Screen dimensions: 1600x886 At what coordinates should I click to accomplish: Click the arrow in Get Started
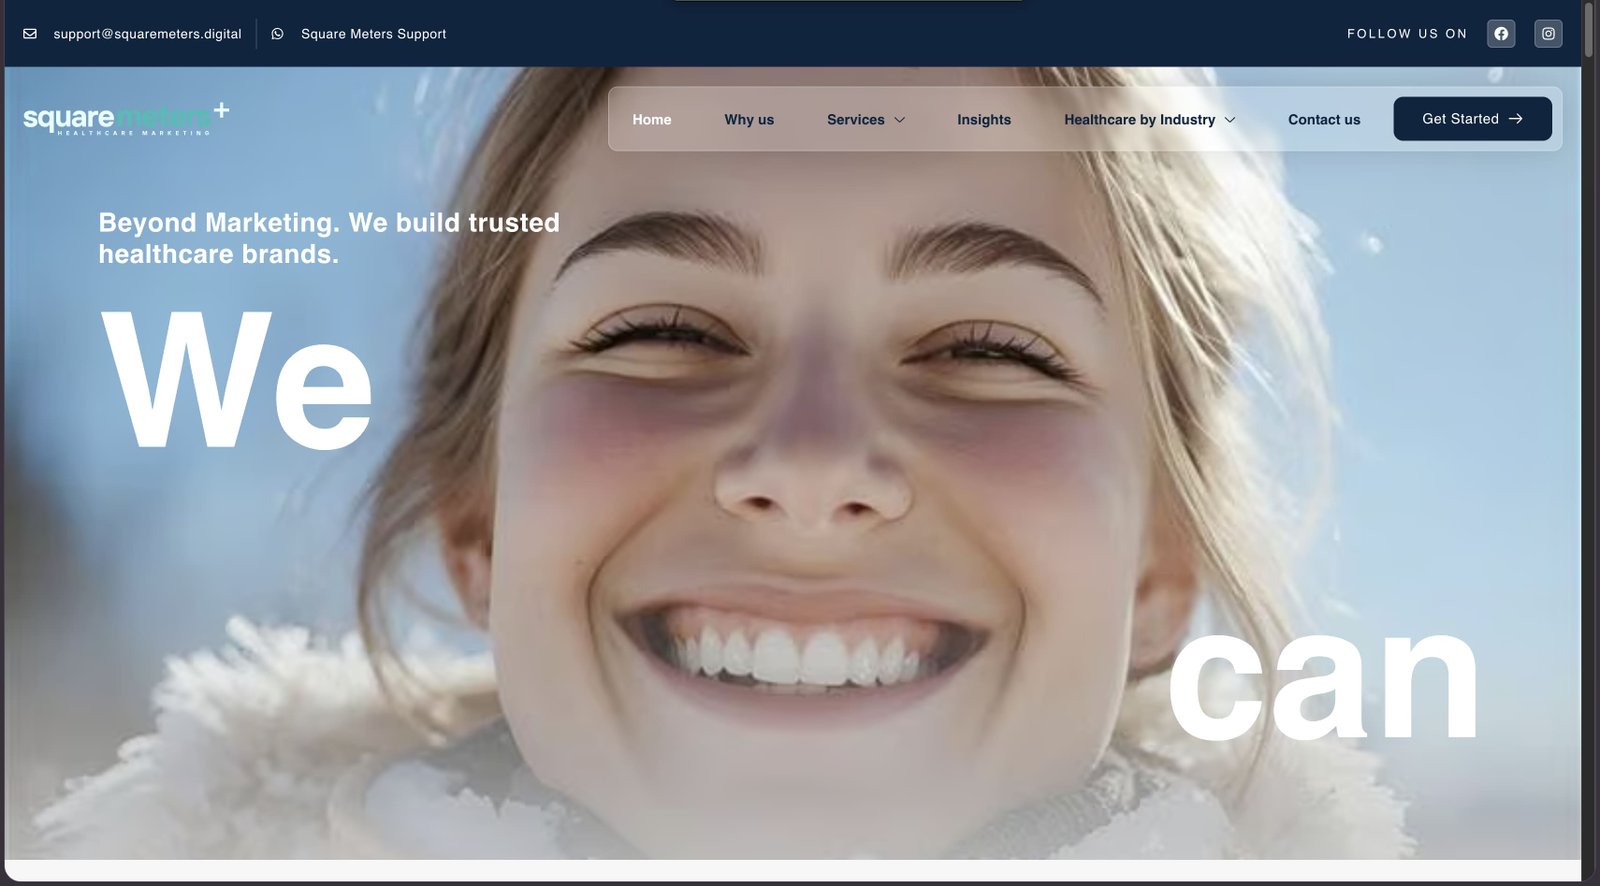(1516, 118)
